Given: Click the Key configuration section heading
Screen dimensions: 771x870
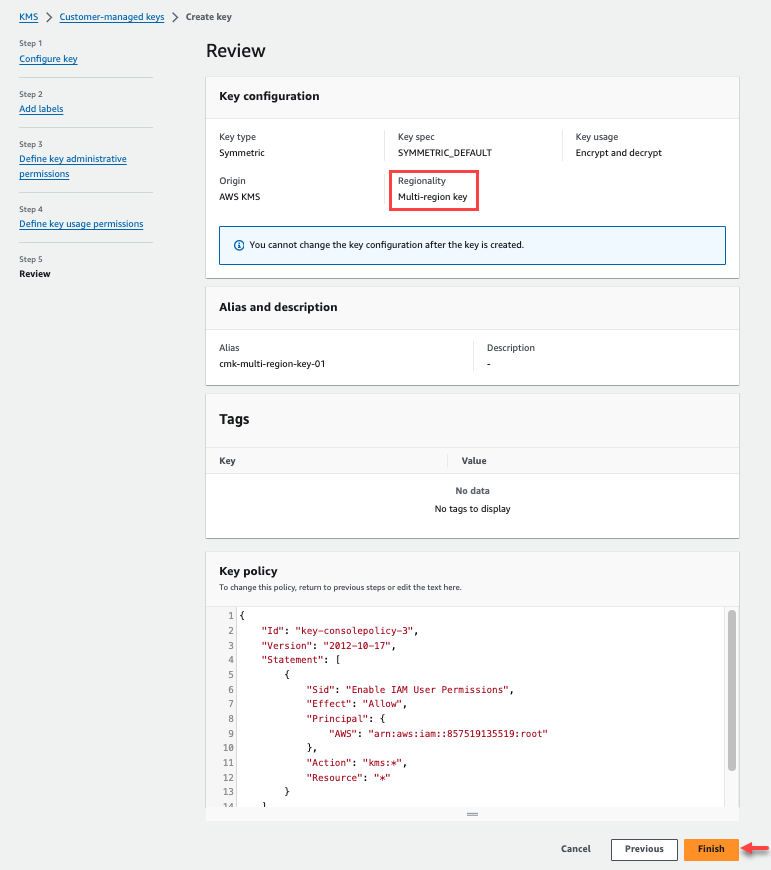Looking at the screenshot, I should (x=269, y=96).
